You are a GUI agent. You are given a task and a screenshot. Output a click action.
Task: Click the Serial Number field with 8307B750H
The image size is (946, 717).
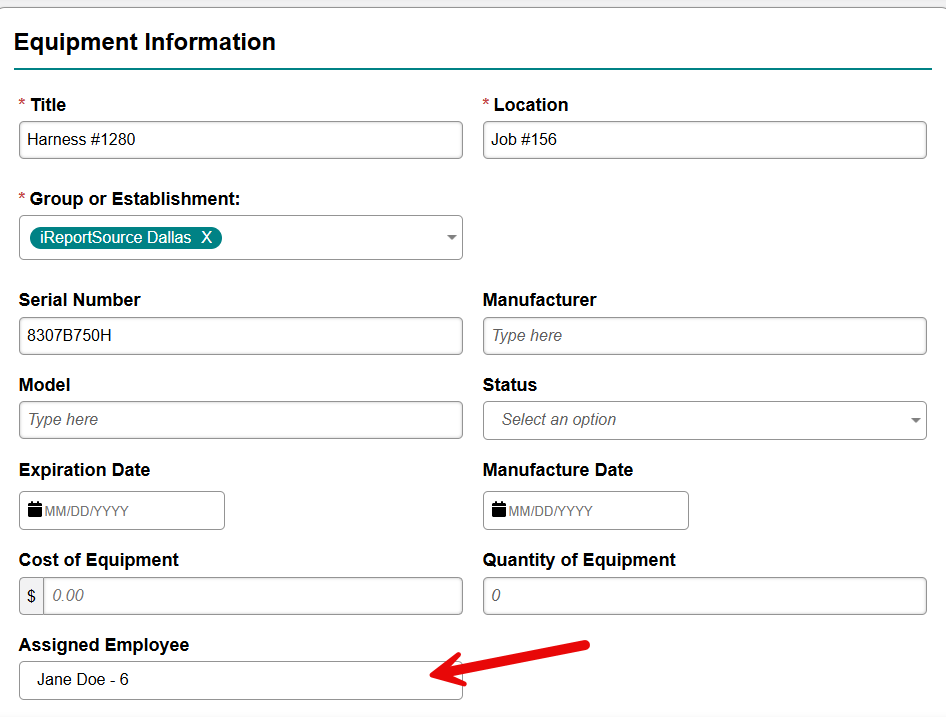coord(241,336)
